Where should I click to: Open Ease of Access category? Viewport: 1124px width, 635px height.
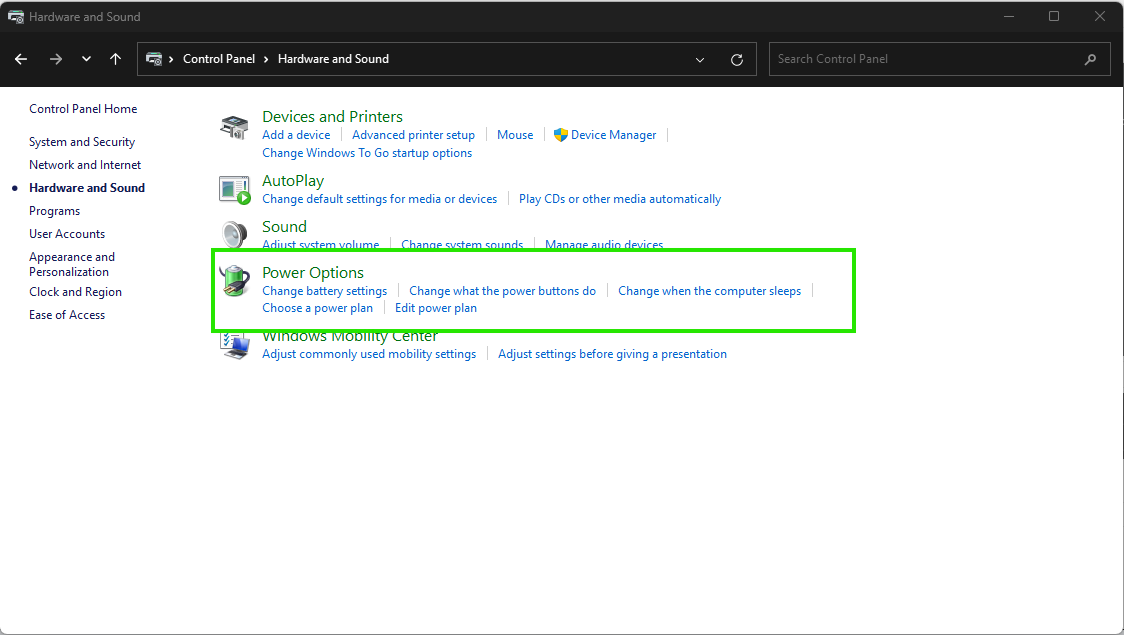pyautogui.click(x=67, y=315)
